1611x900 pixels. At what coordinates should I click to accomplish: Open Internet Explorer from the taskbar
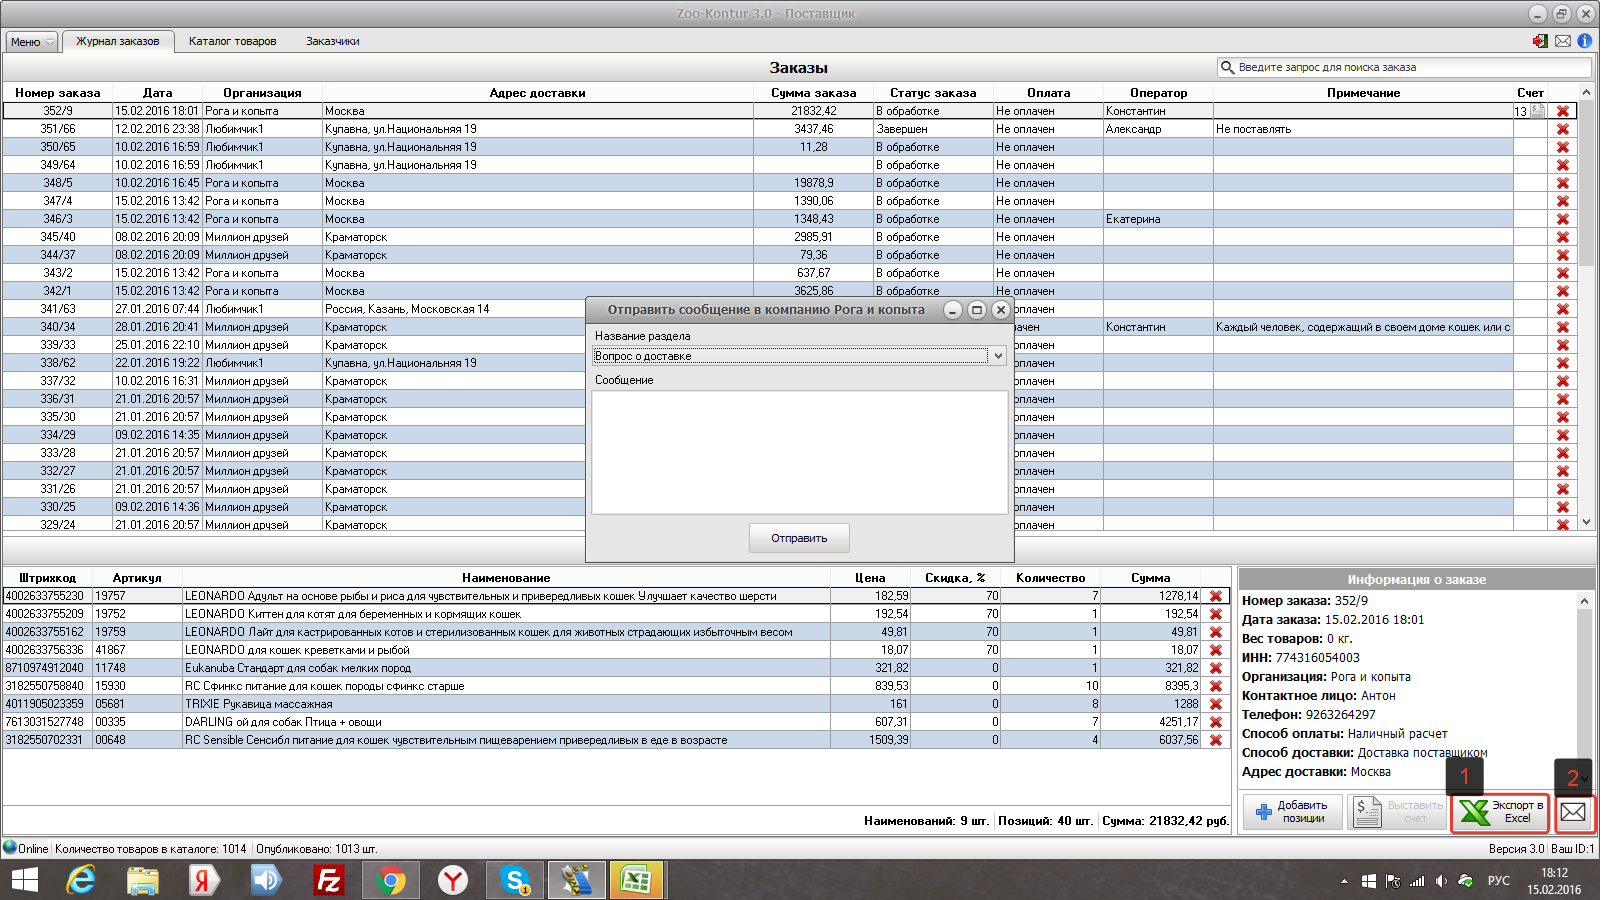[x=81, y=880]
